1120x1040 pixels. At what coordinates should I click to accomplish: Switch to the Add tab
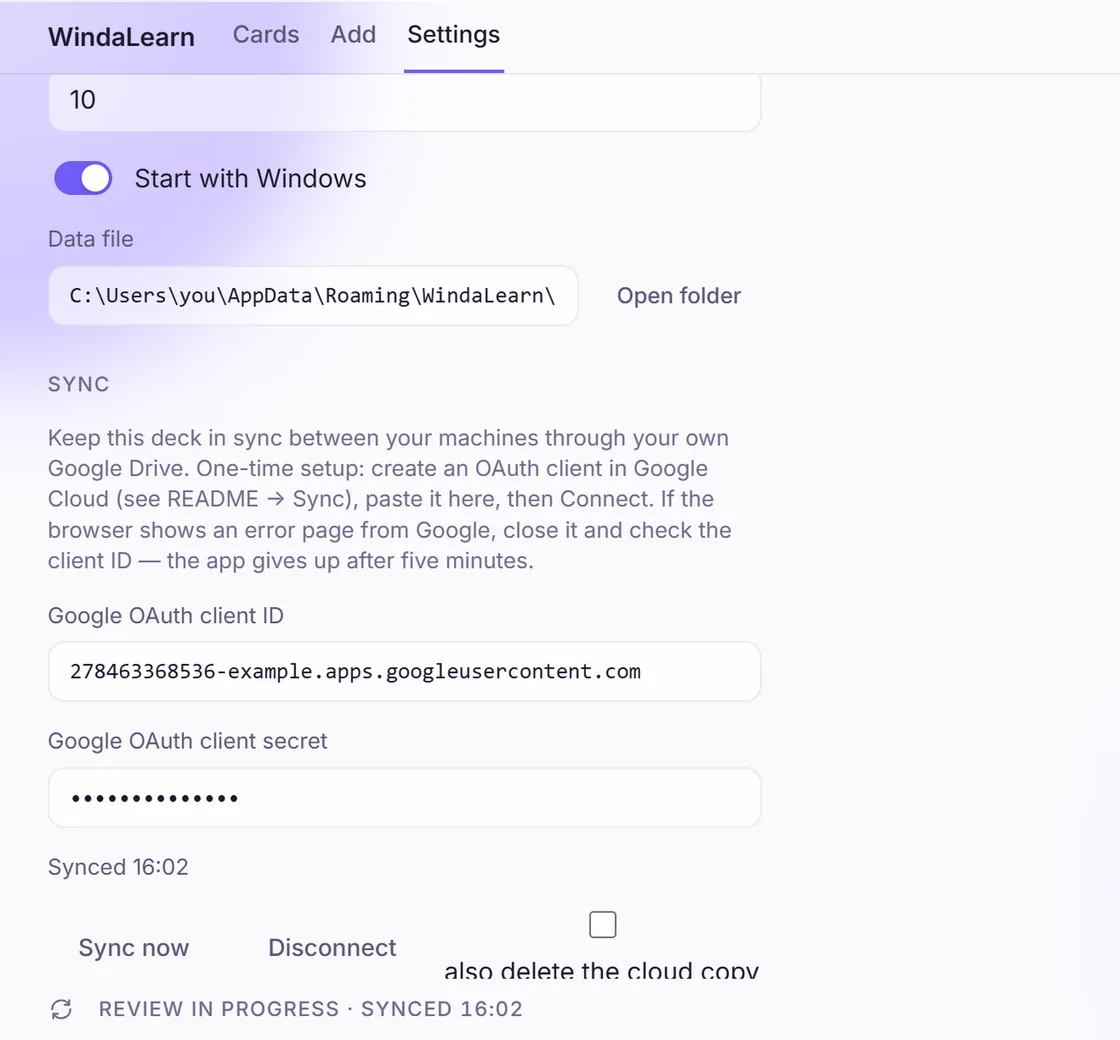353,34
